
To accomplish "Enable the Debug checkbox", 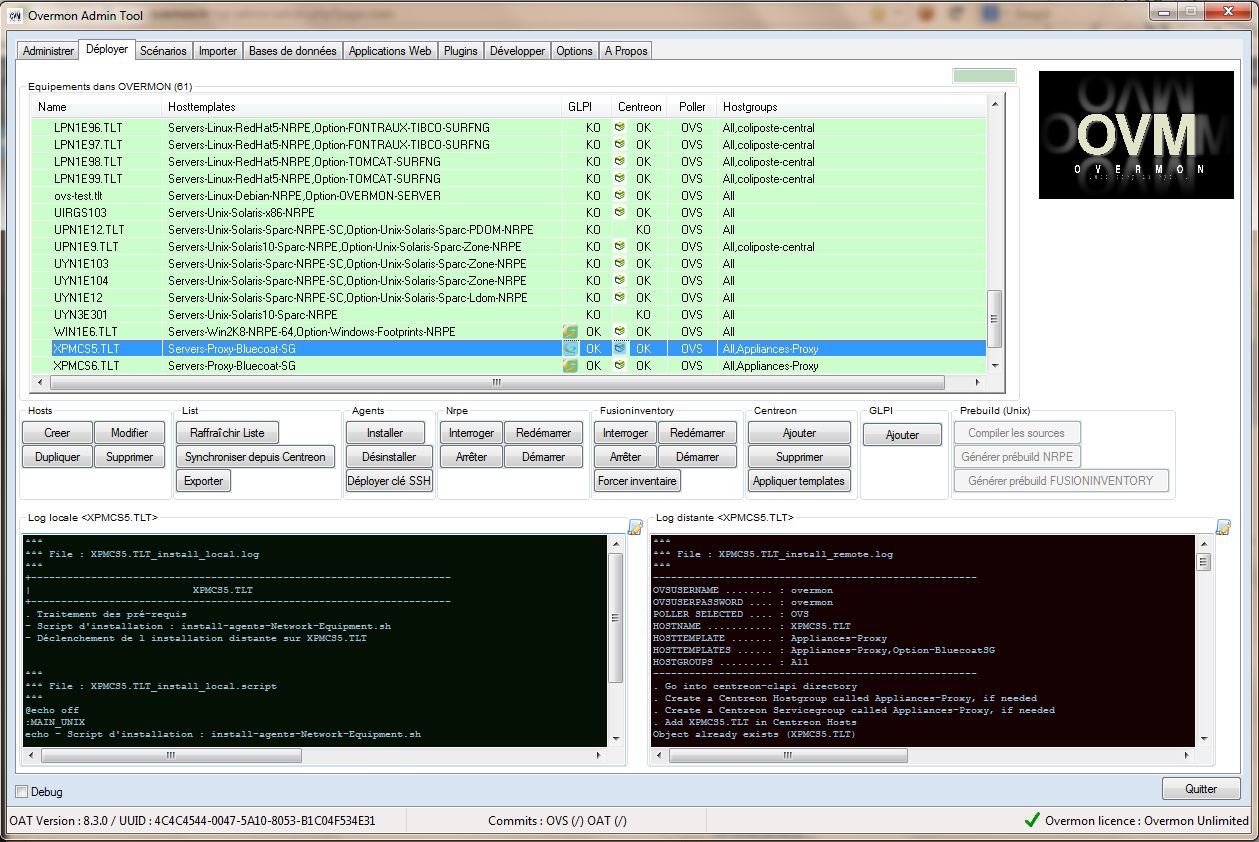I will [22, 792].
